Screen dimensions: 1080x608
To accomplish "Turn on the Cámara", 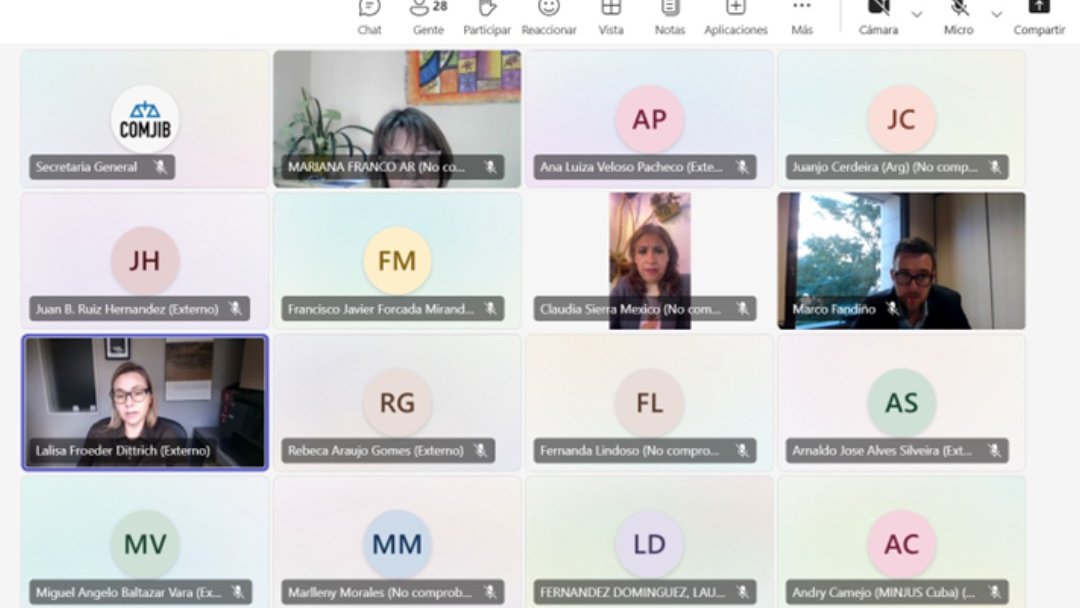I will pos(879,17).
